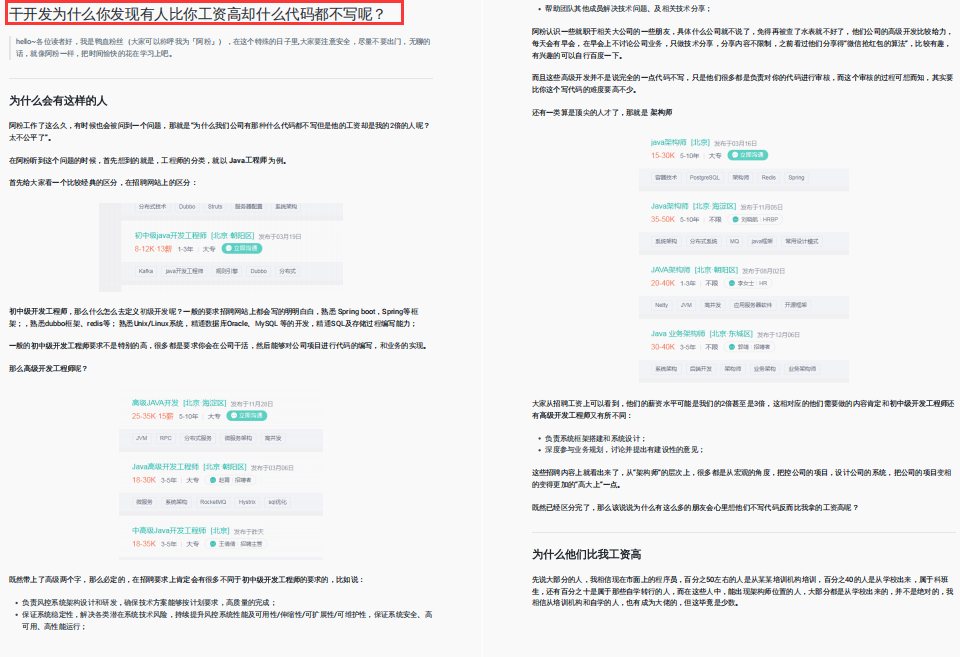Click the salary text 18-30K
The image size is (960, 657).
144,480
